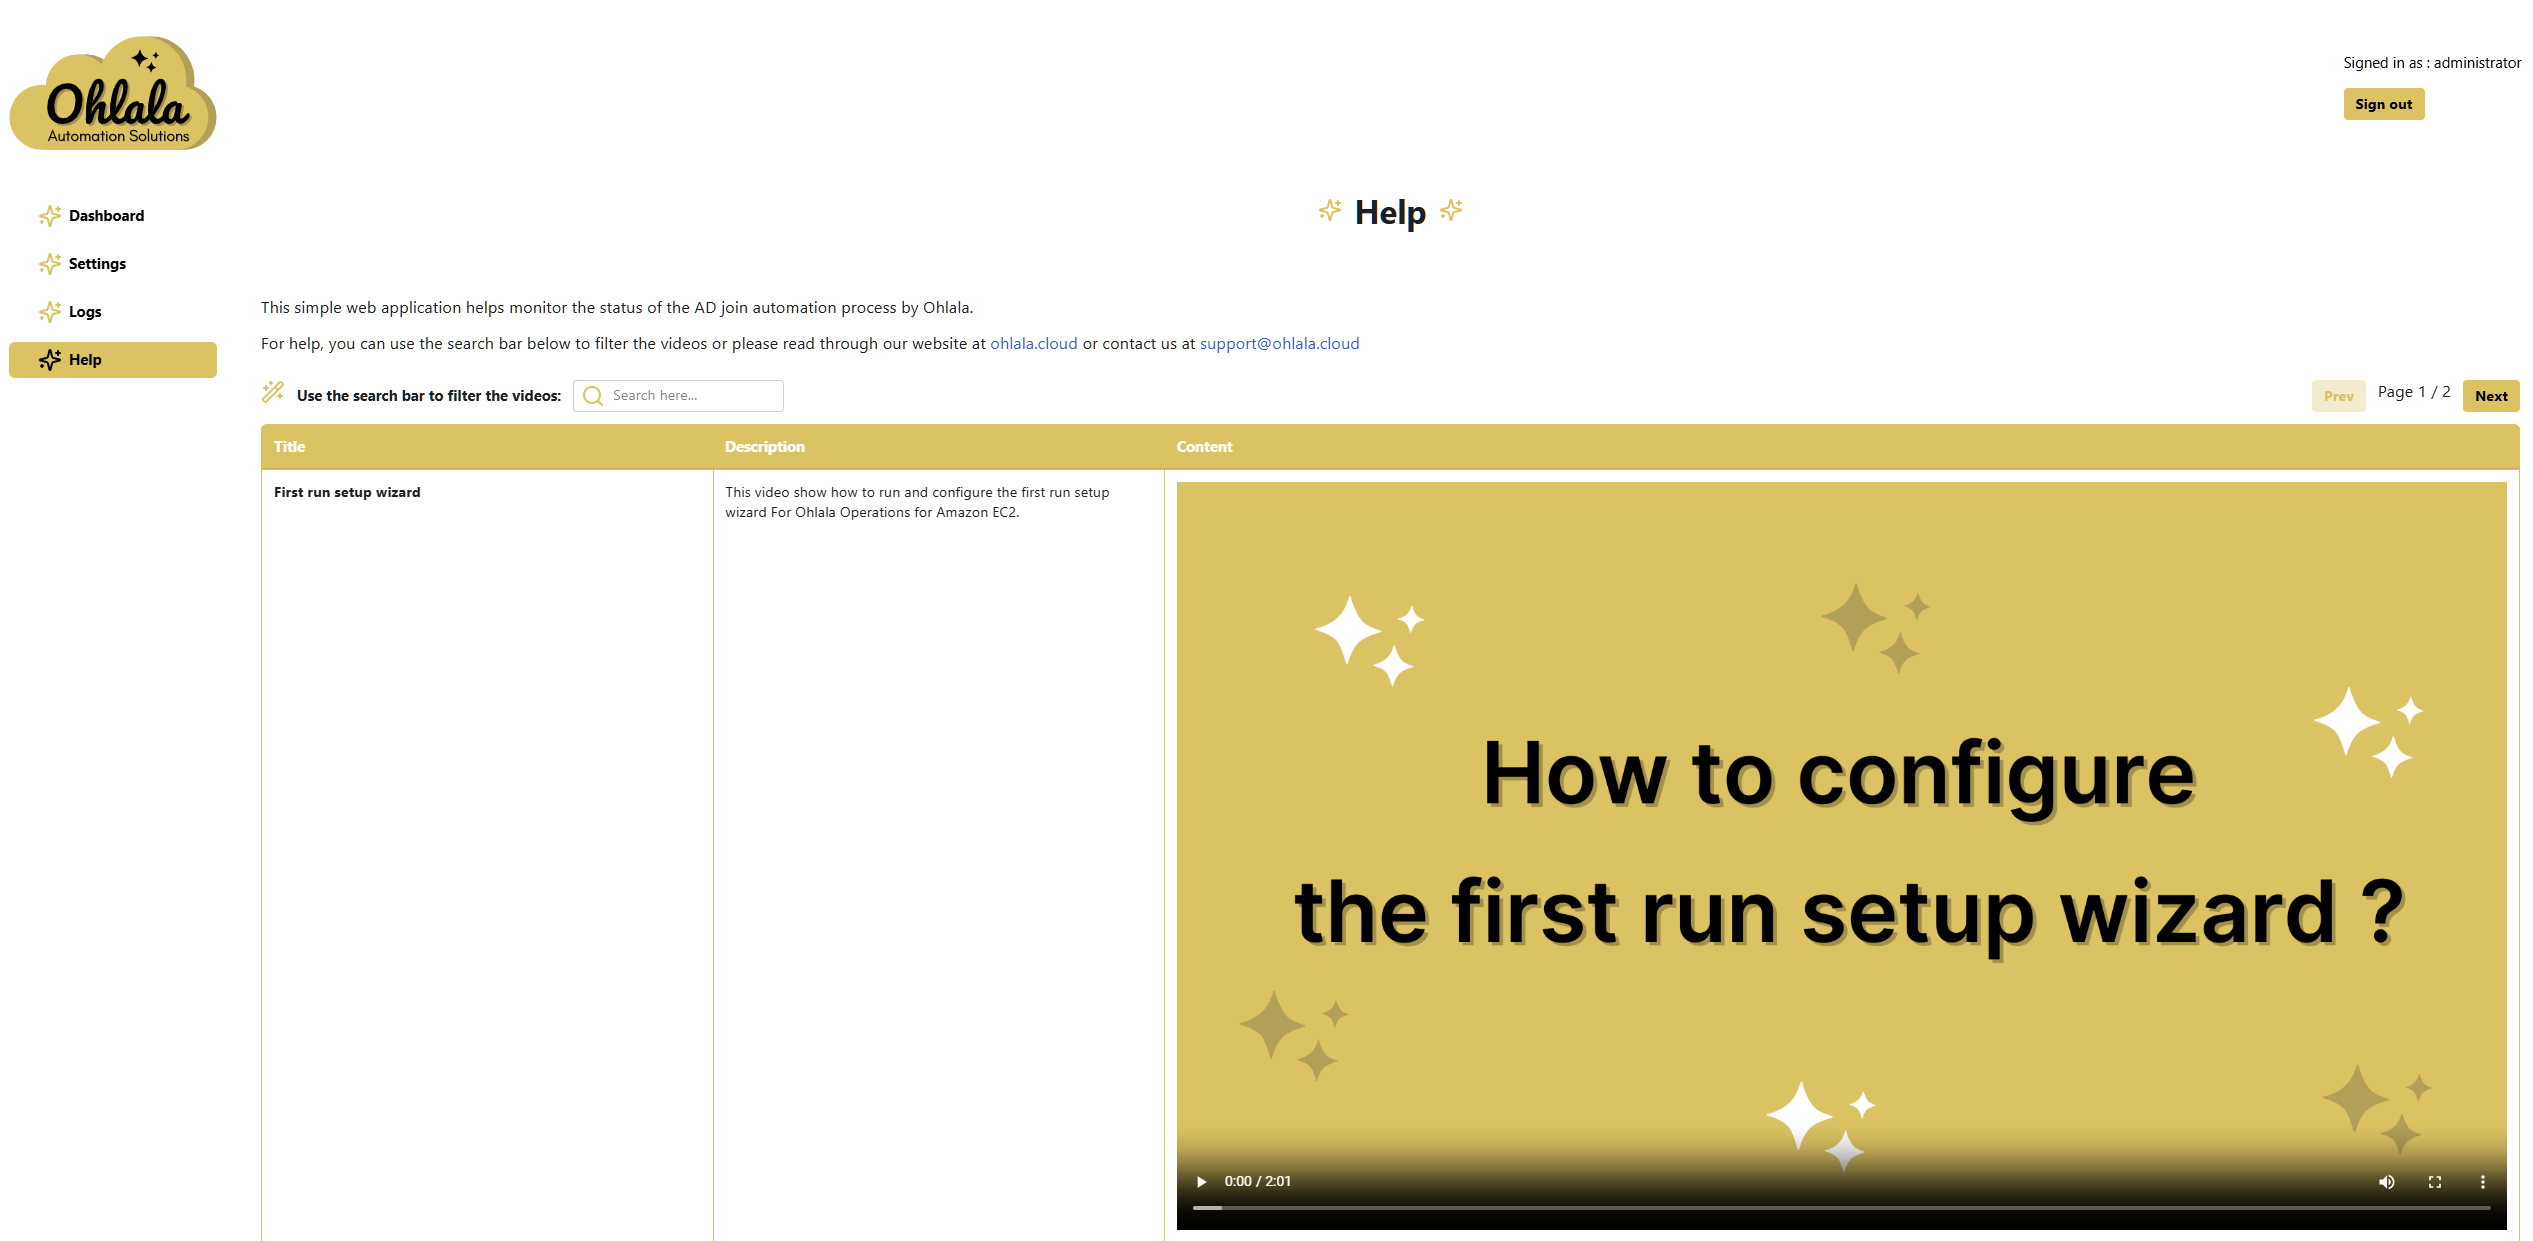The width and height of the screenshot is (2533, 1241).
Task: Click the sparkle icon right of Help heading
Action: [1451, 211]
